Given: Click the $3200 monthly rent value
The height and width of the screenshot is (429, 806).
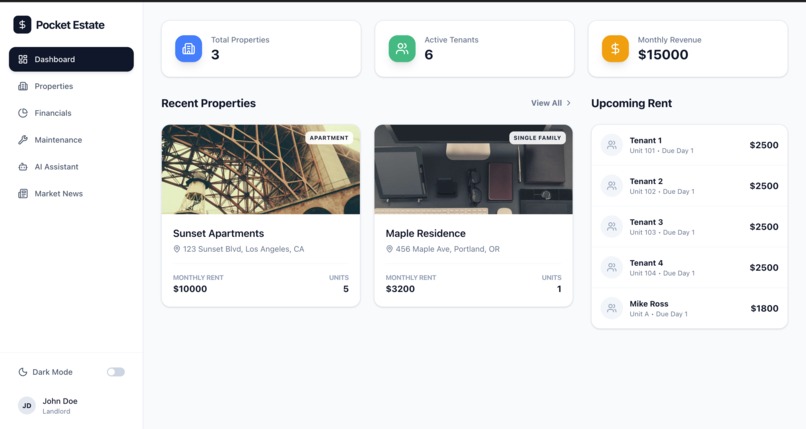Looking at the screenshot, I should [400, 289].
